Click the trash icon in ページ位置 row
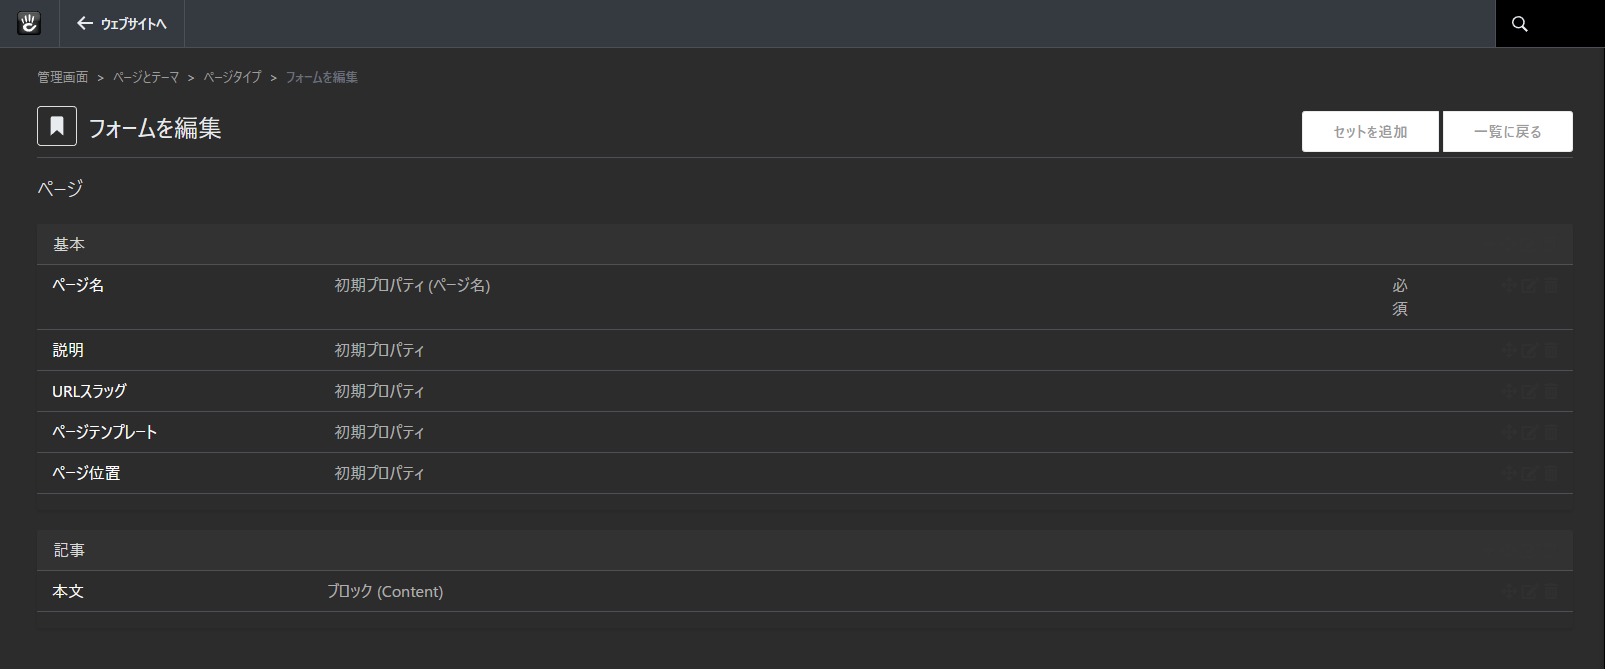This screenshot has height=669, width=1605. [x=1551, y=473]
